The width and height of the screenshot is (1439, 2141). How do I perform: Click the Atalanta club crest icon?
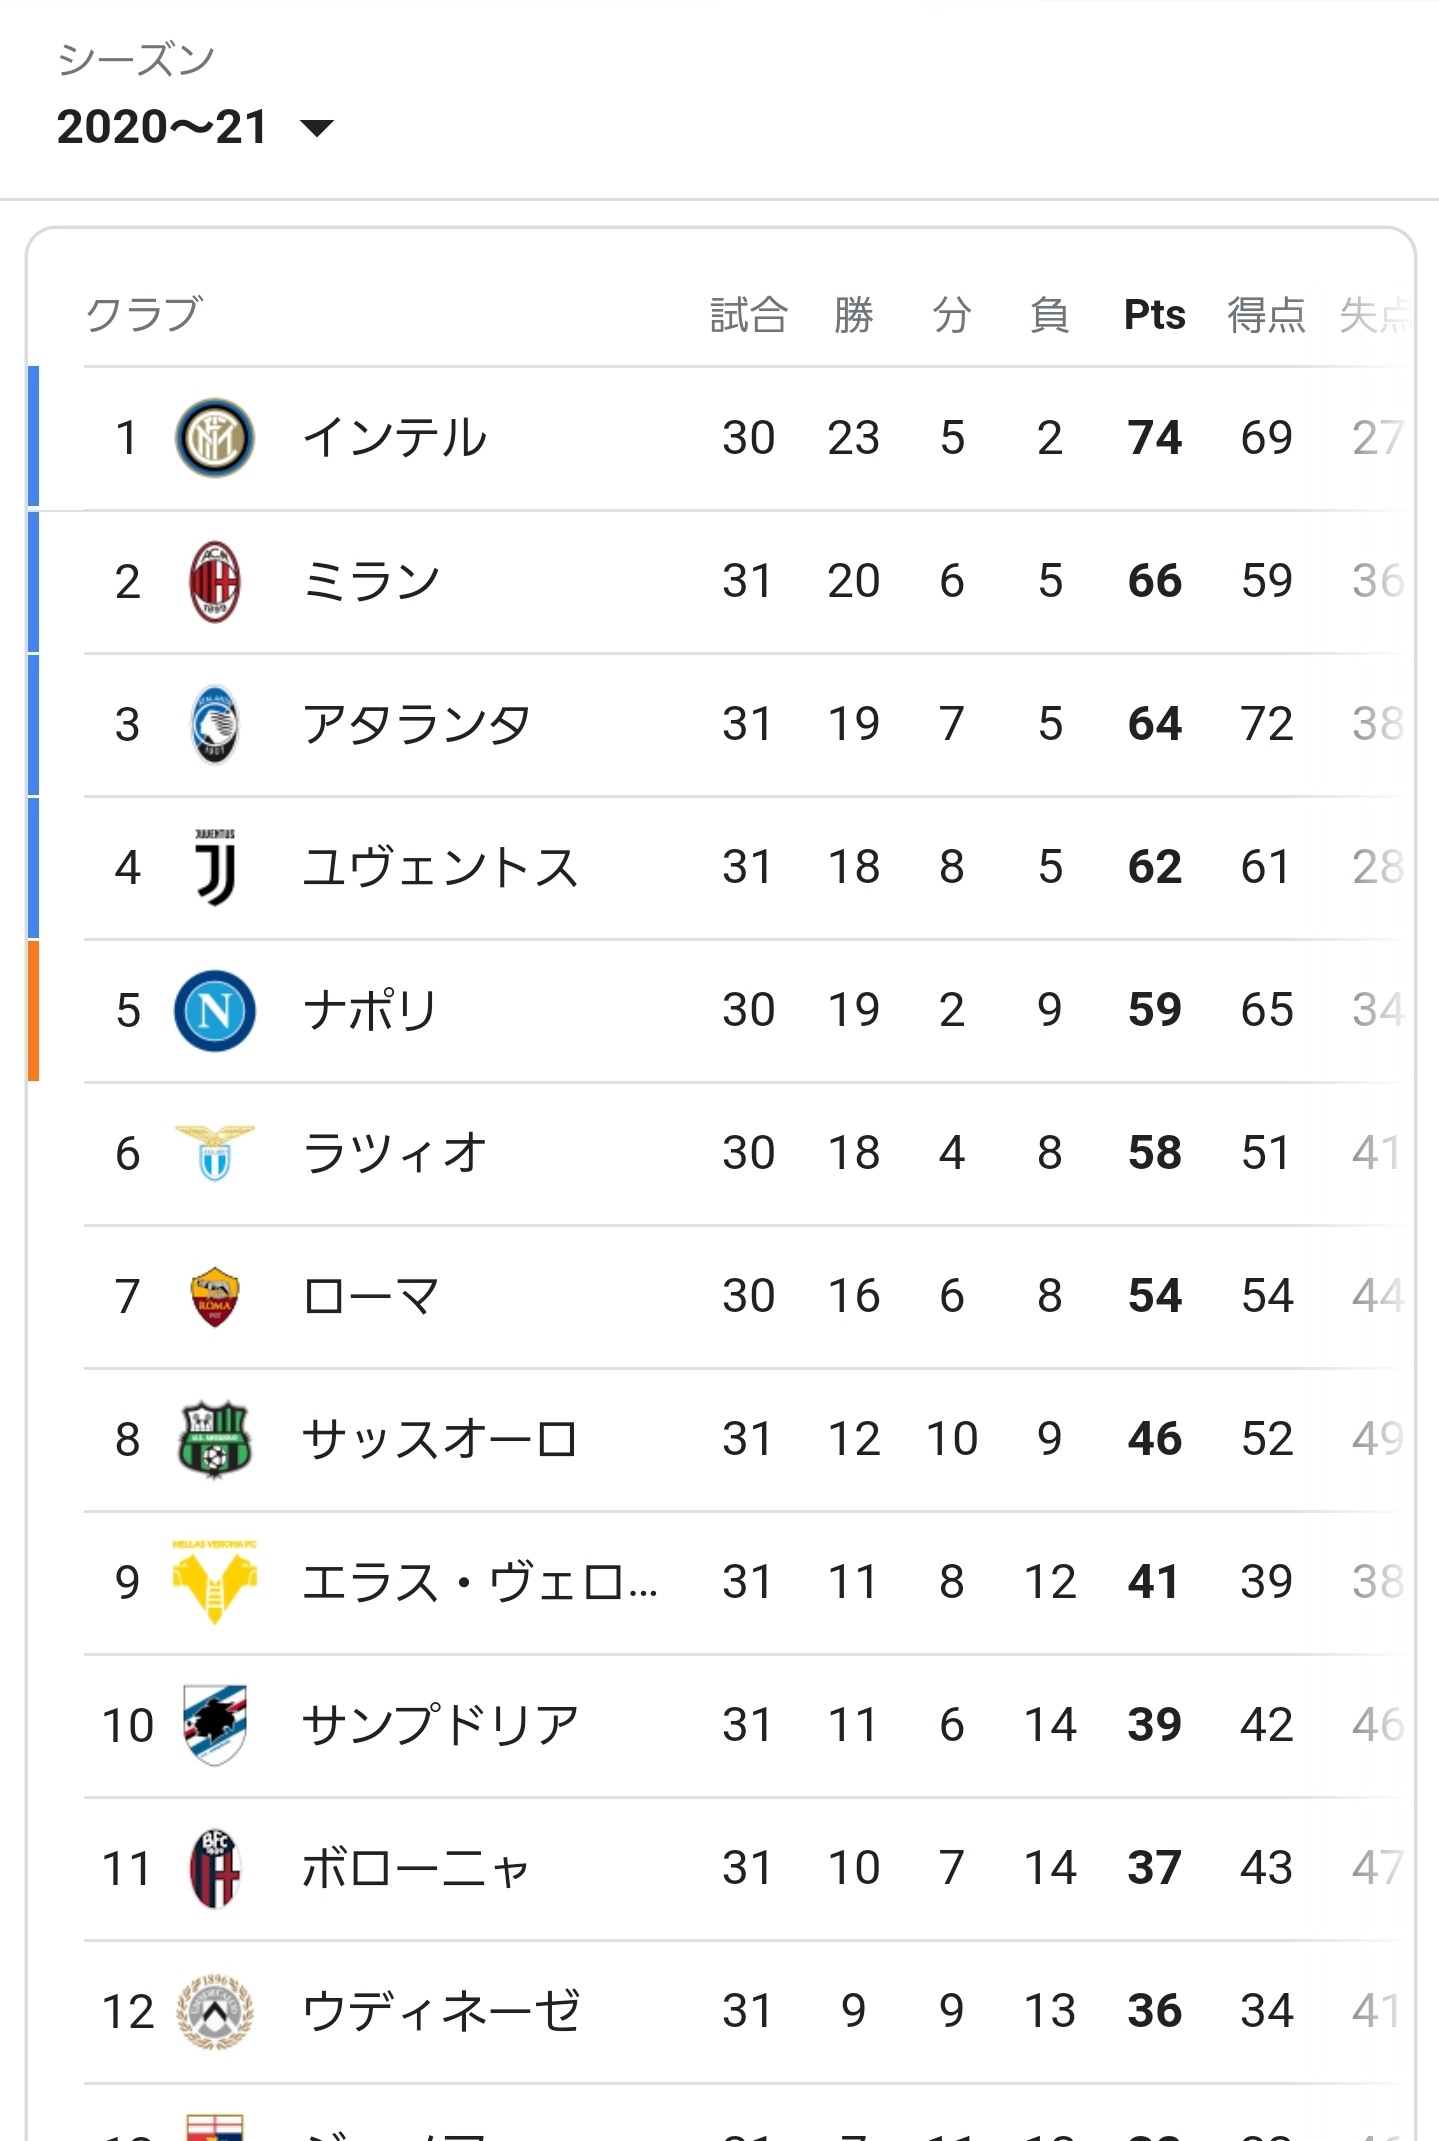[x=214, y=724]
